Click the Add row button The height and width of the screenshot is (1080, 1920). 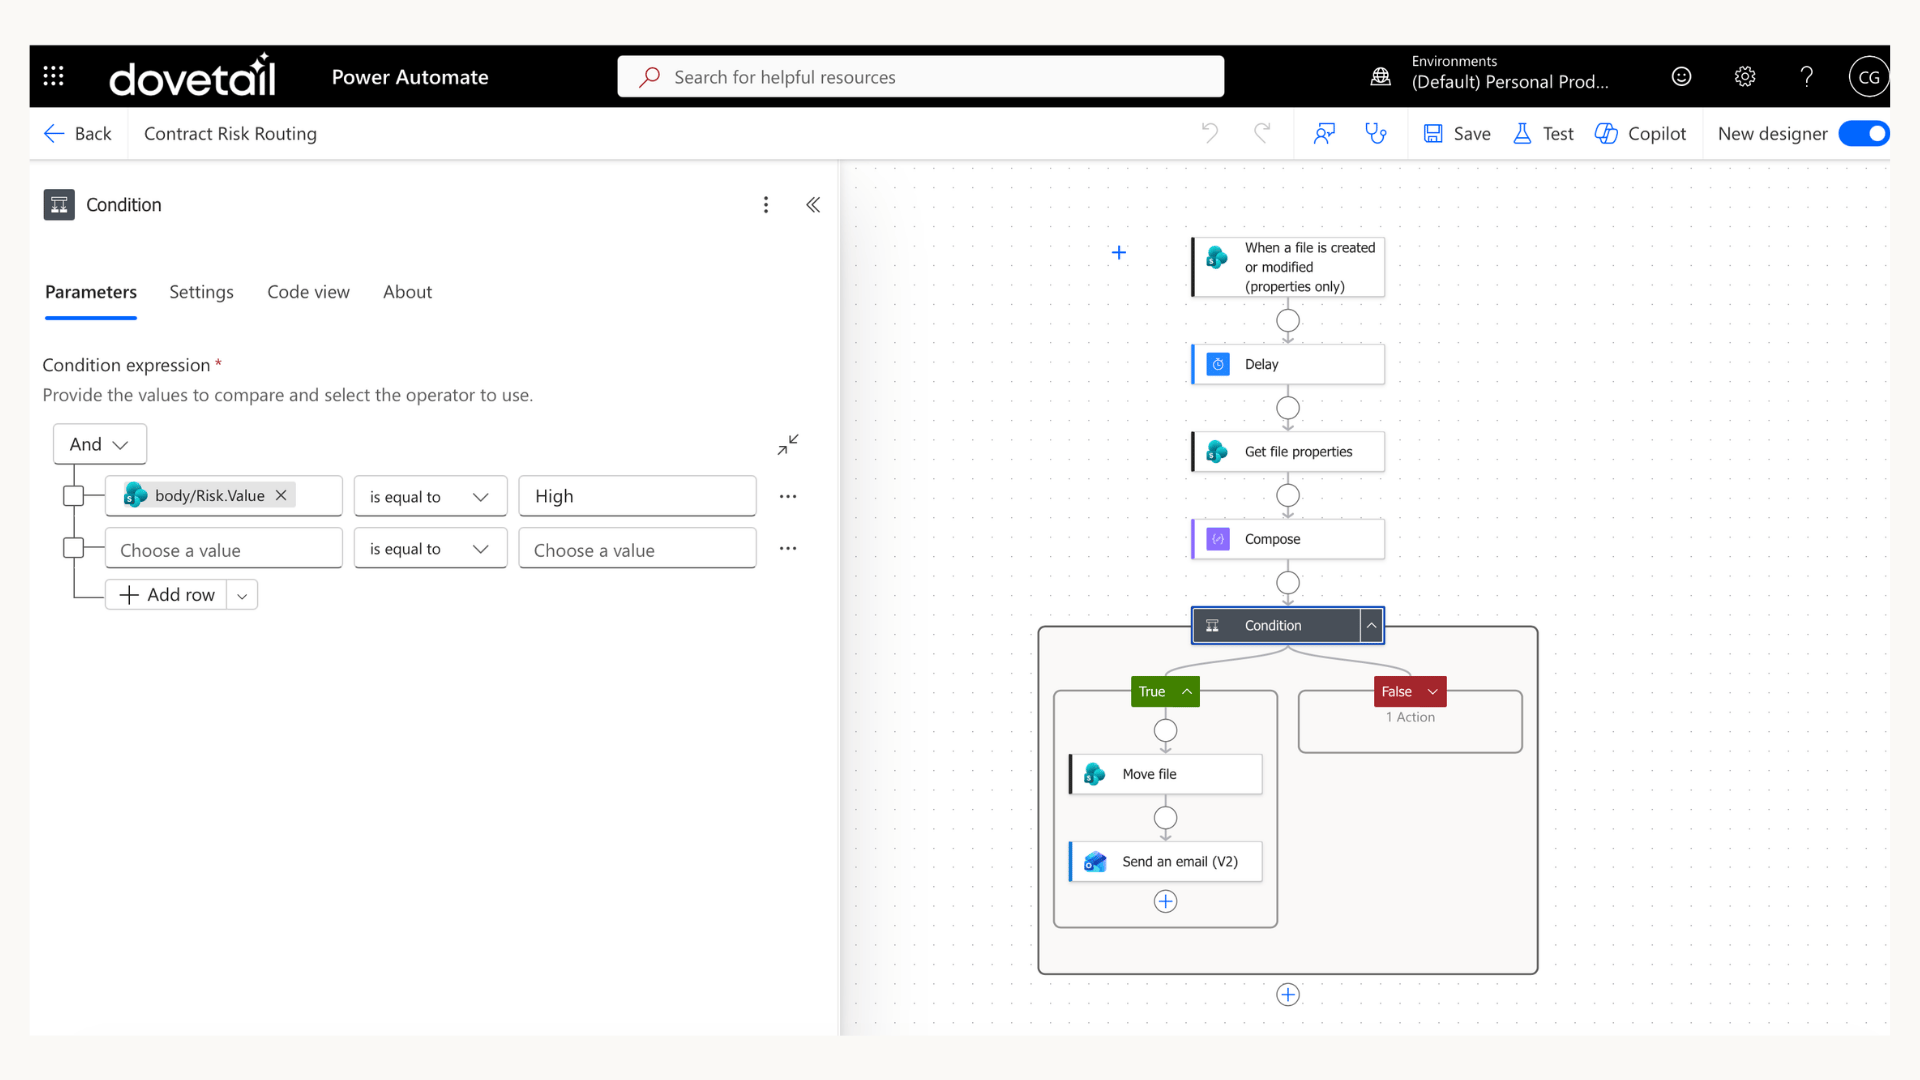tap(166, 595)
